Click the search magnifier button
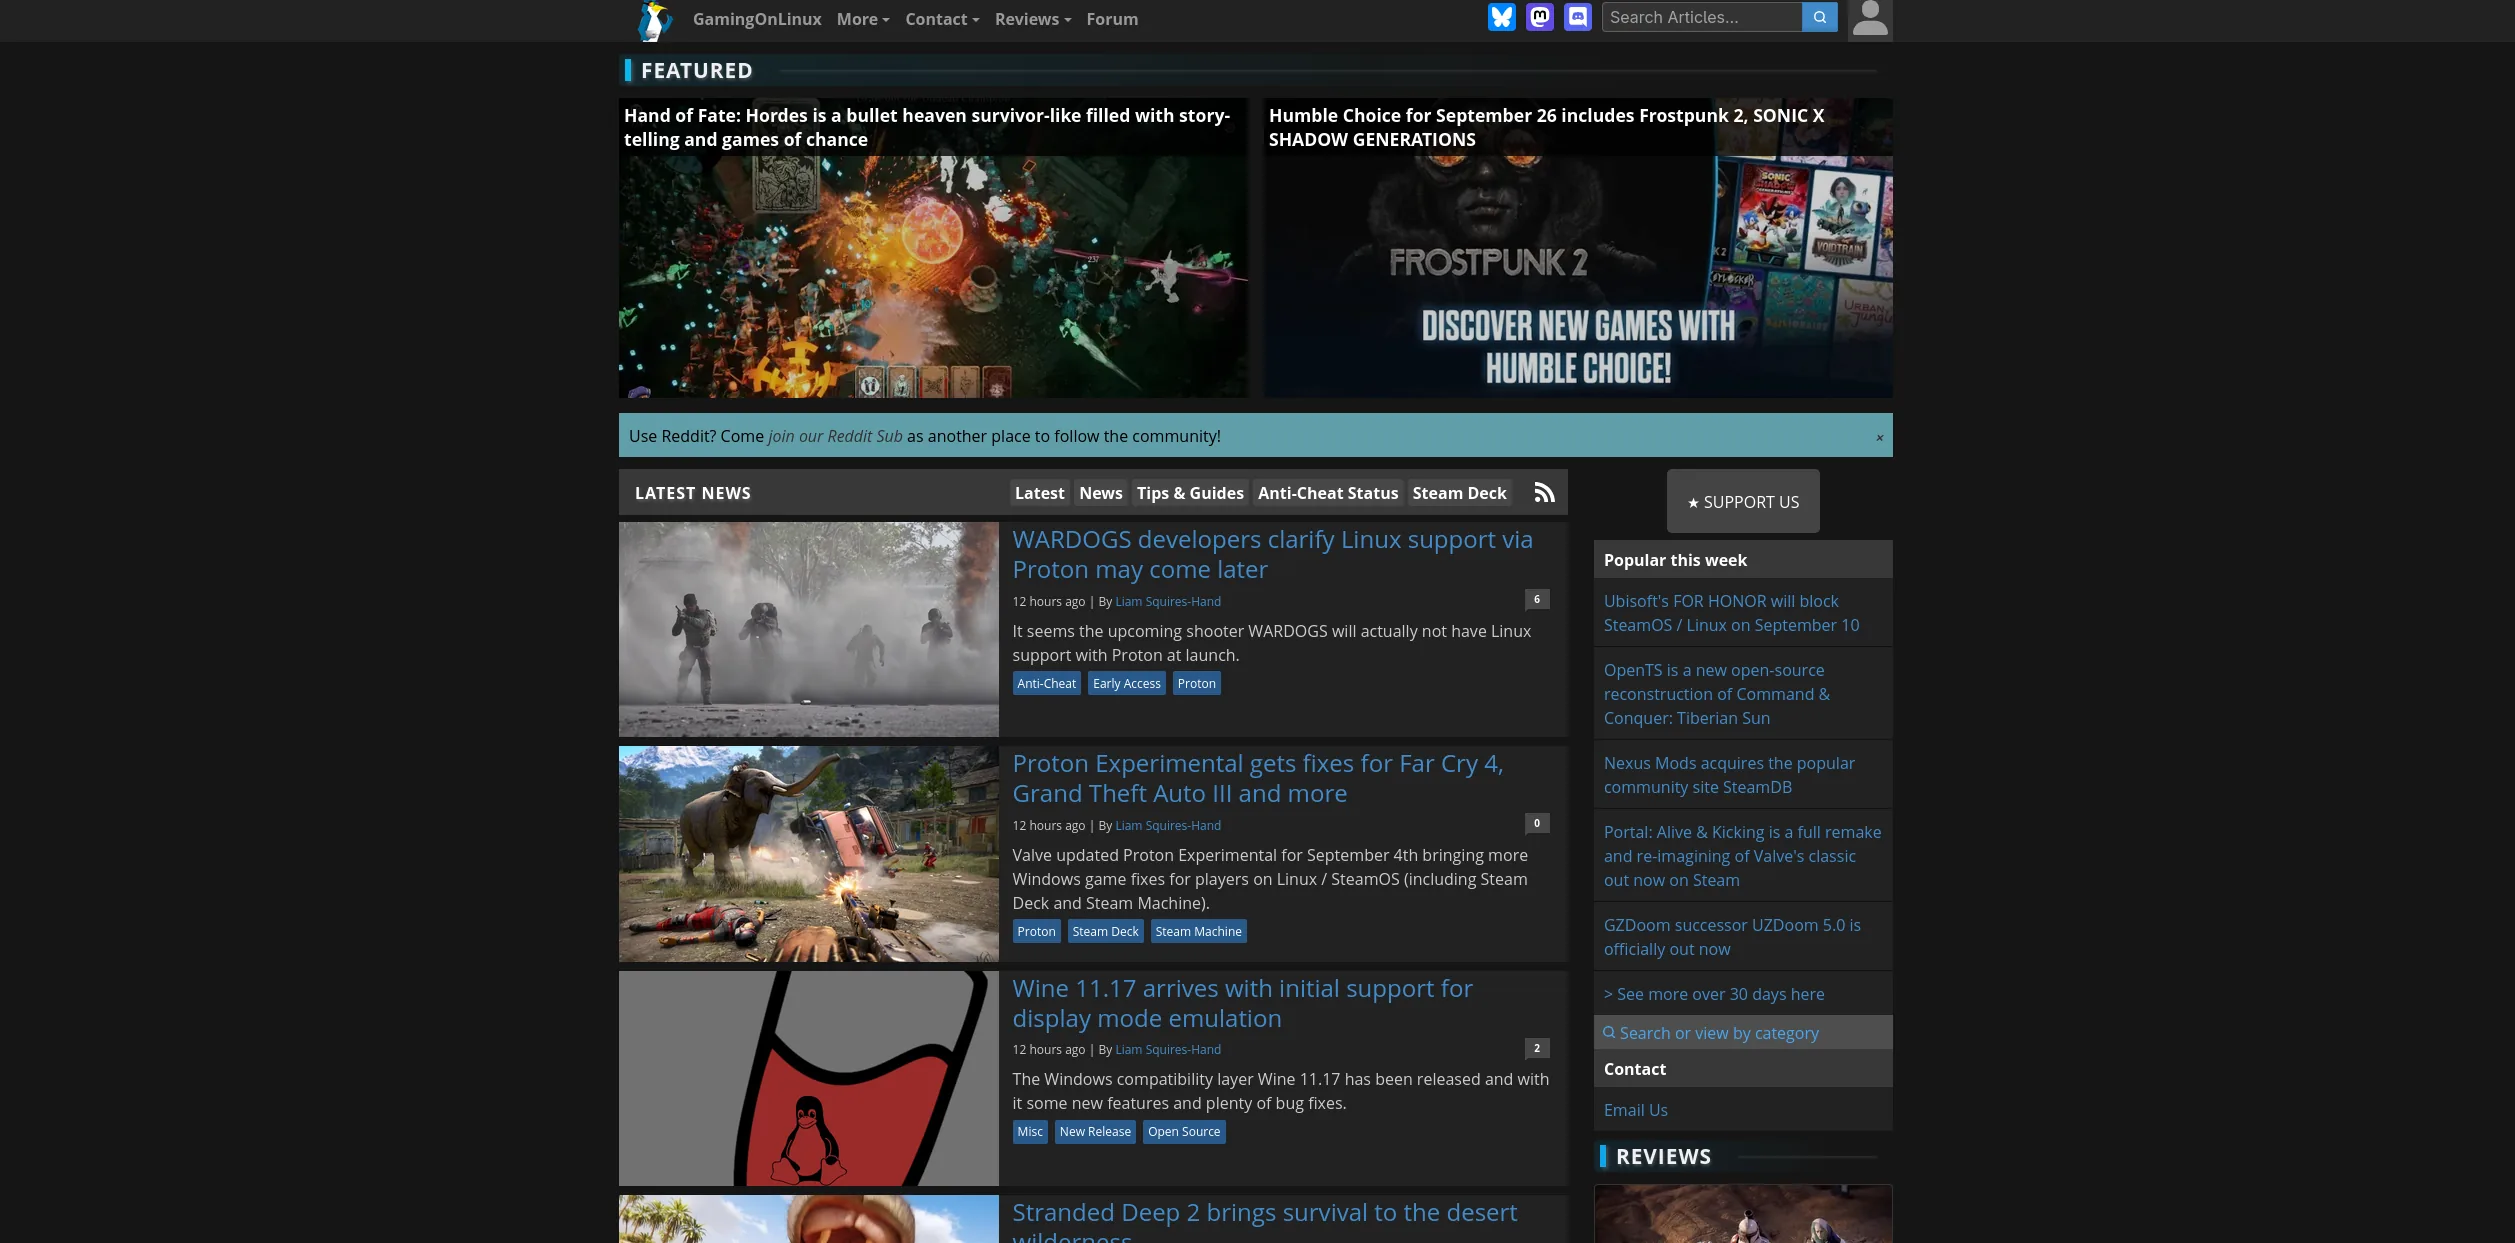The height and width of the screenshot is (1243, 2515). (1819, 17)
